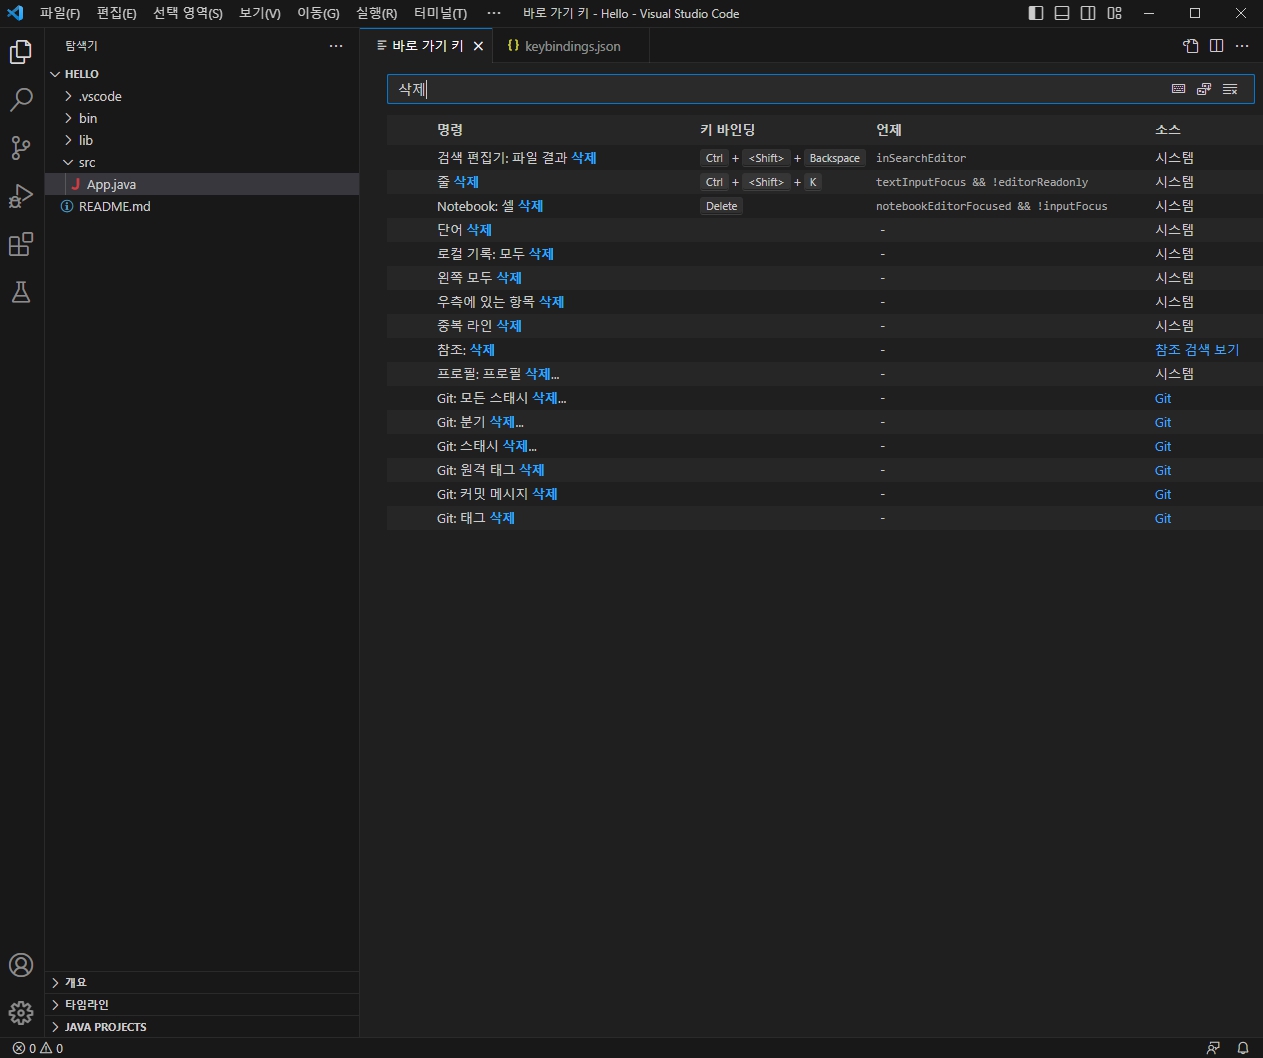Click the 언제 column header
This screenshot has height=1058, width=1263.
coord(889,130)
